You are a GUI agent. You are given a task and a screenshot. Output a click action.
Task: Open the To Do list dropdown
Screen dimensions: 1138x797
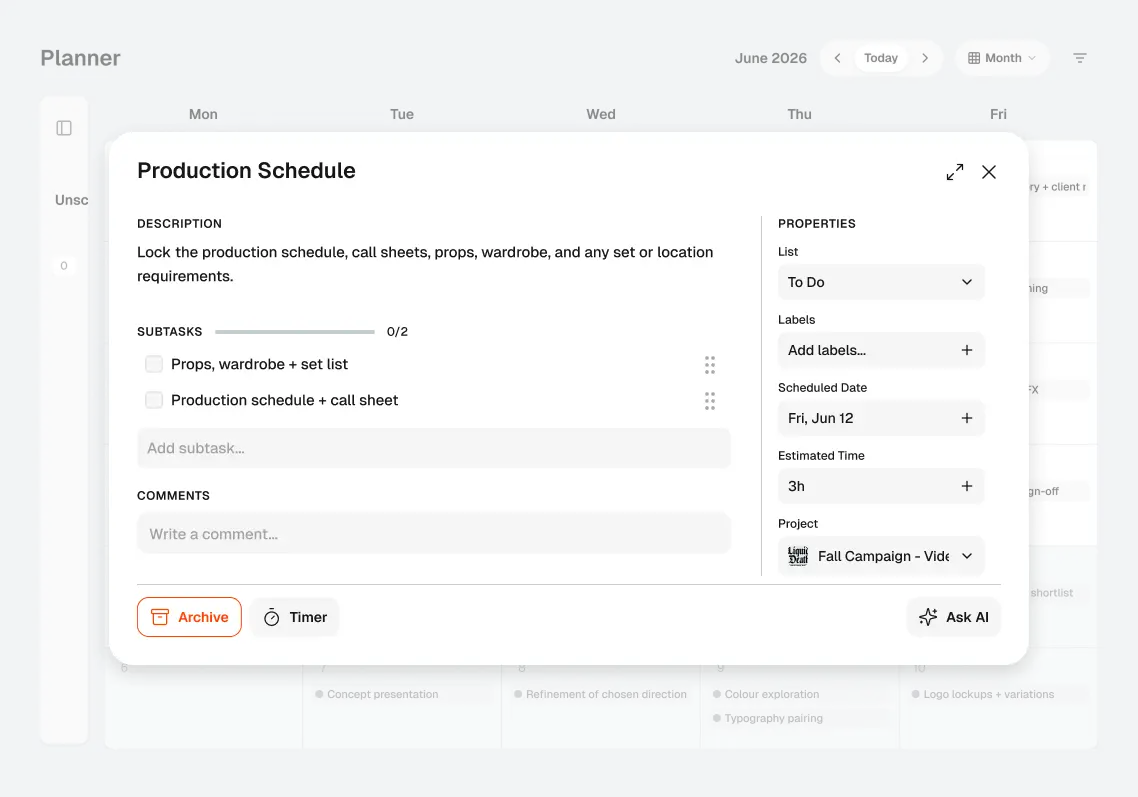[x=881, y=282]
